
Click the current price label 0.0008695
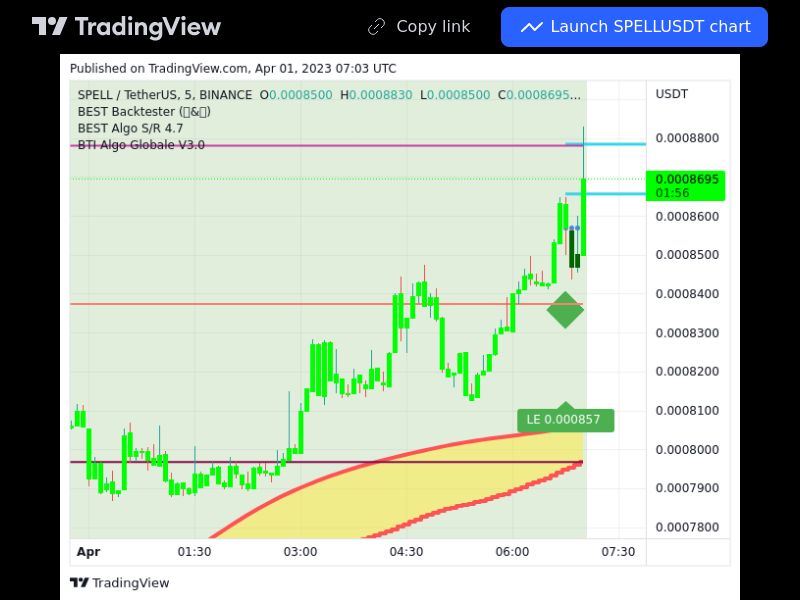pos(685,186)
